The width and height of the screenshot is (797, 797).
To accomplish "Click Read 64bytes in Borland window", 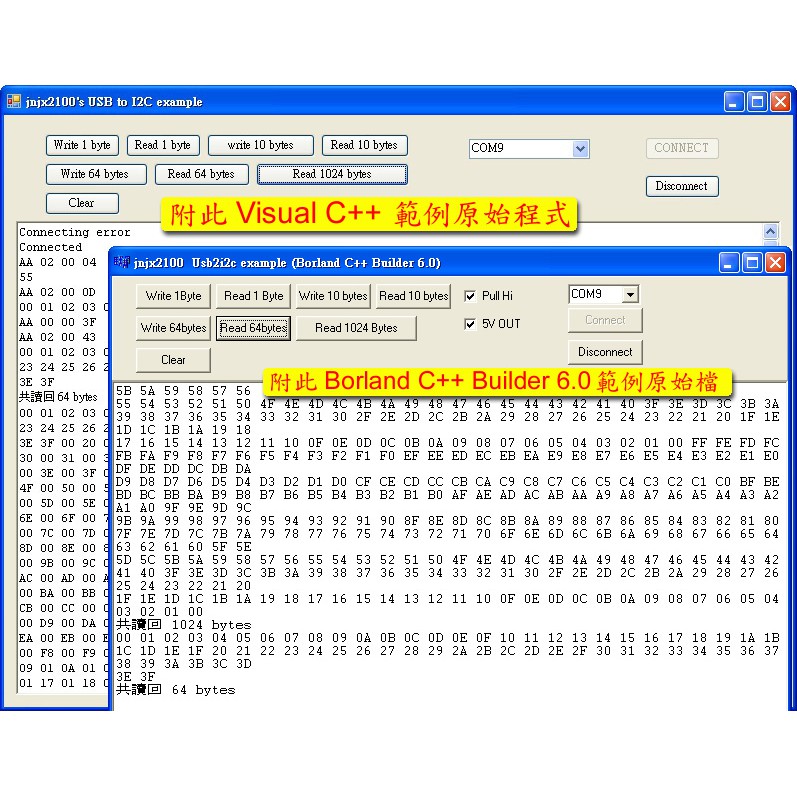I will 253,328.
